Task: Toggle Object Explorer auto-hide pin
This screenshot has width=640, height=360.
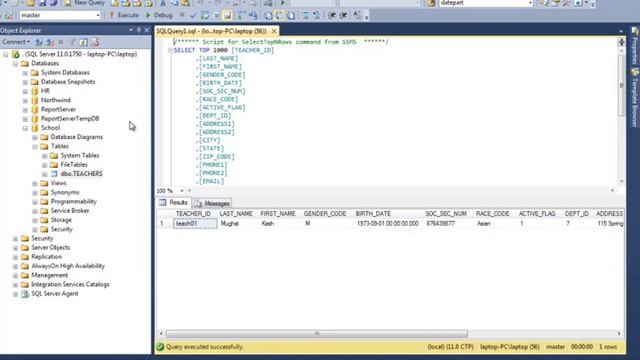Action: tap(139, 30)
